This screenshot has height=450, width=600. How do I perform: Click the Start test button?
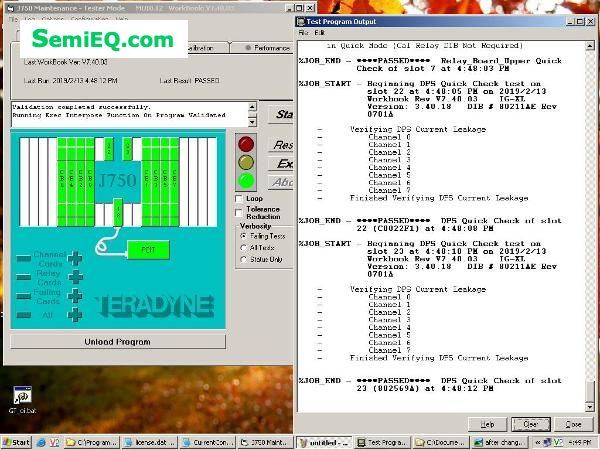[x=280, y=114]
